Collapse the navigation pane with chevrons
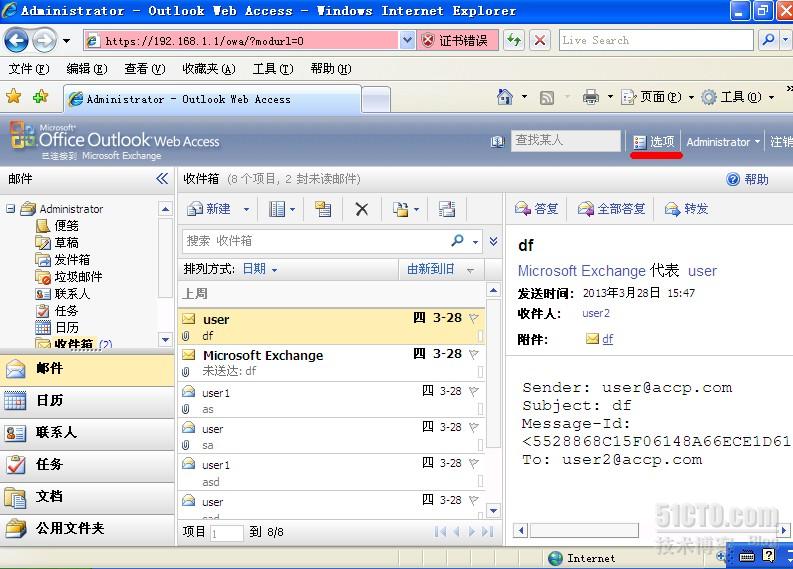 pyautogui.click(x=162, y=179)
